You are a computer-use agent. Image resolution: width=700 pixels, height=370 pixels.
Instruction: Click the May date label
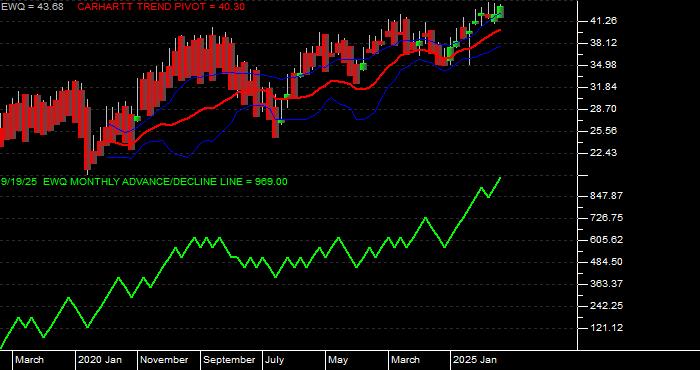(x=338, y=360)
